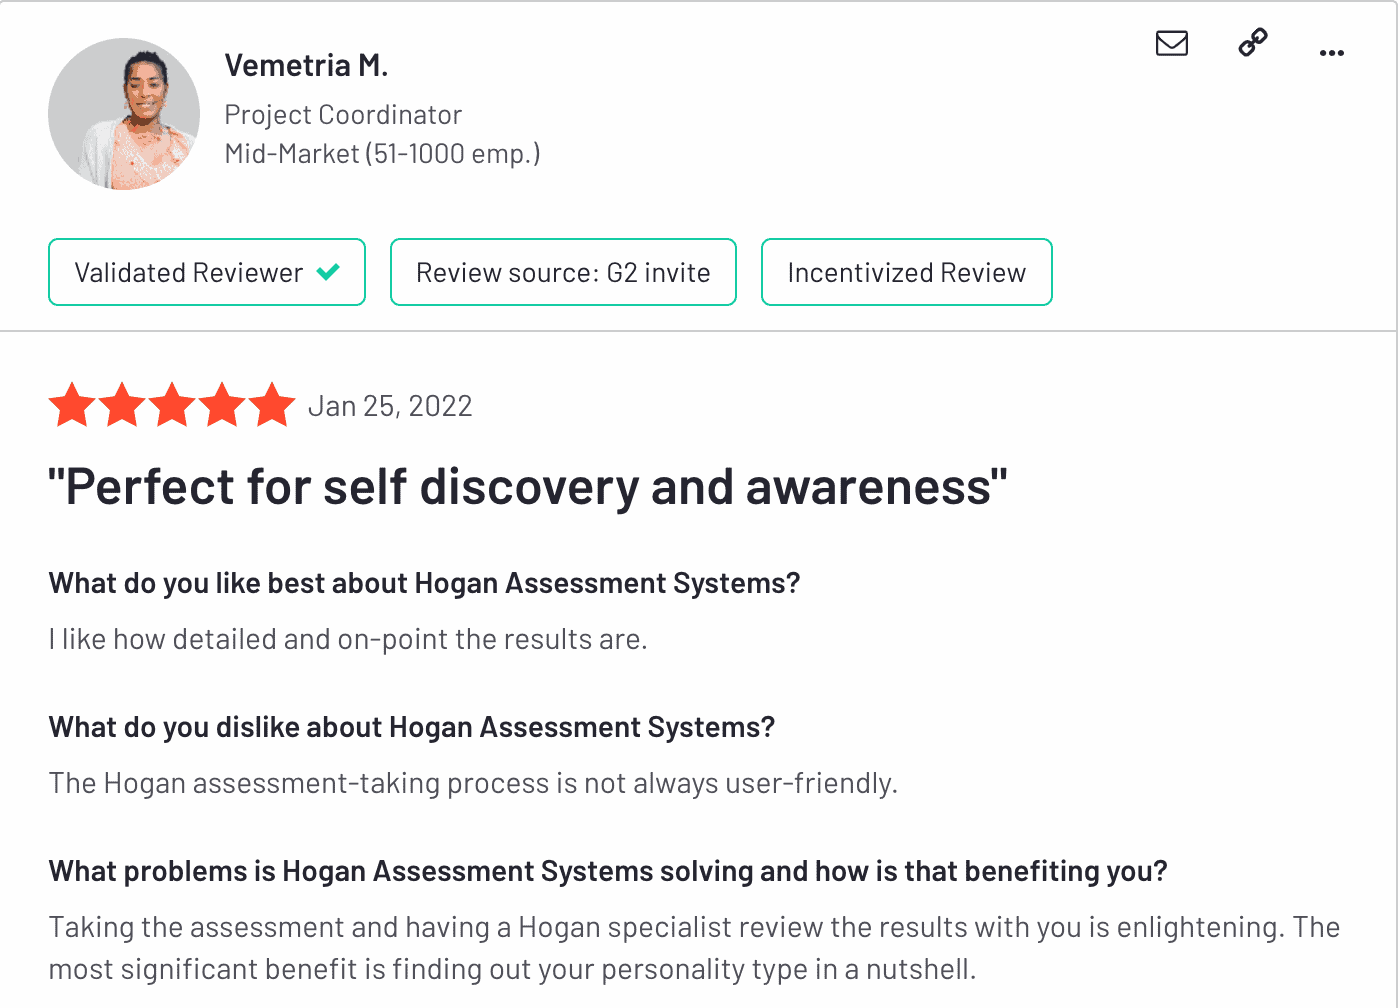
Task: Click the Validated Reviewer badge
Action: [x=207, y=272]
